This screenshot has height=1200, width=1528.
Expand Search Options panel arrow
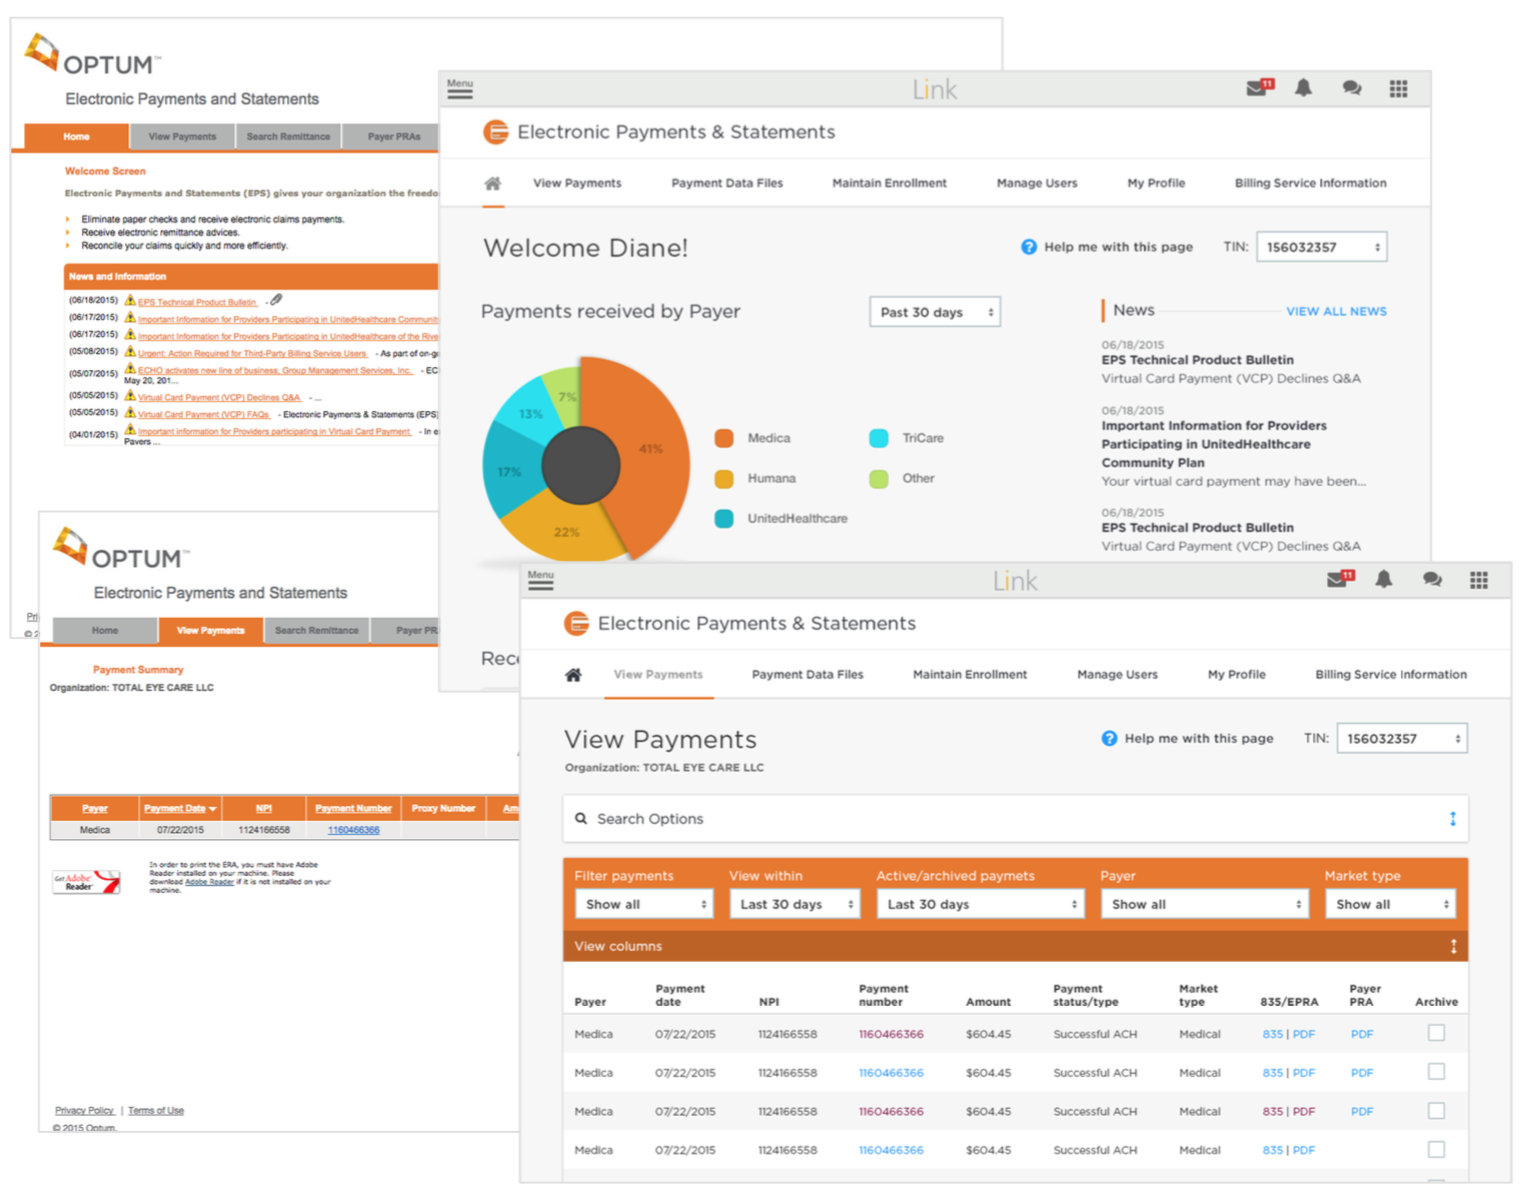click(1453, 819)
